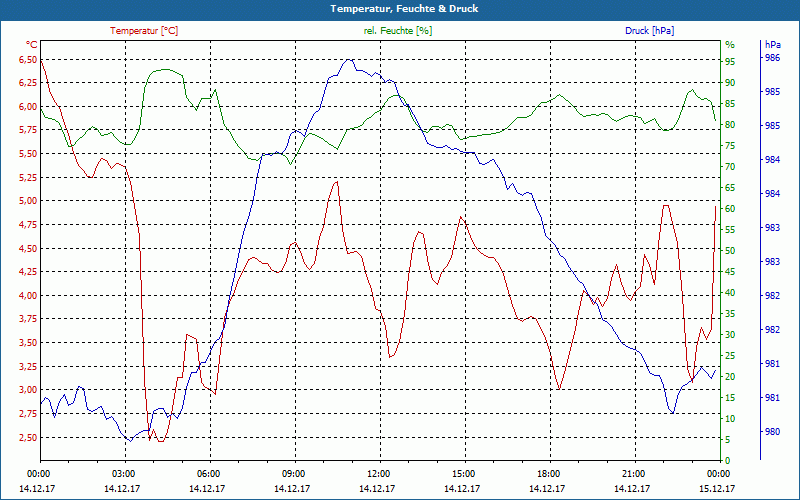
Task: Click the '60' humidity tick label
Action: [730, 209]
